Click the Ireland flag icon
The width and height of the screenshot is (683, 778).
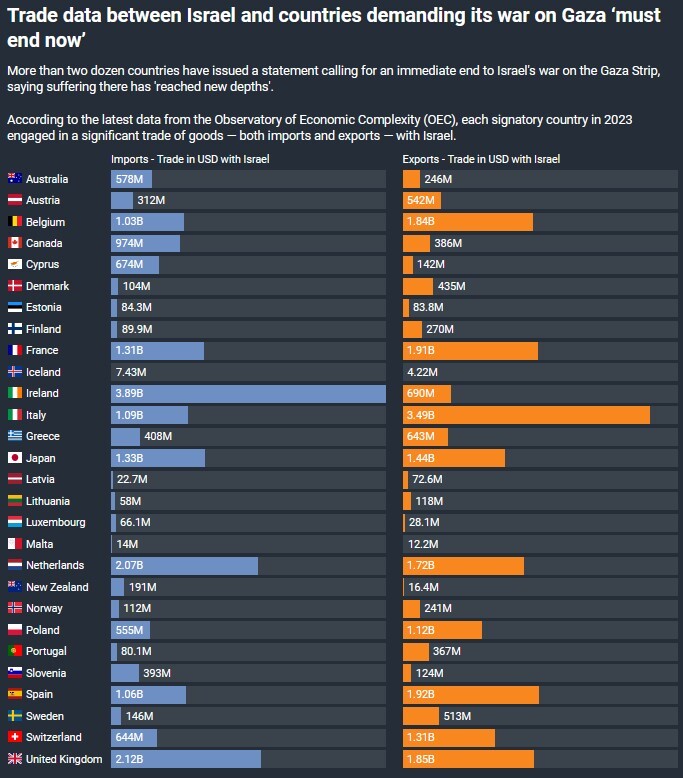click(14, 393)
